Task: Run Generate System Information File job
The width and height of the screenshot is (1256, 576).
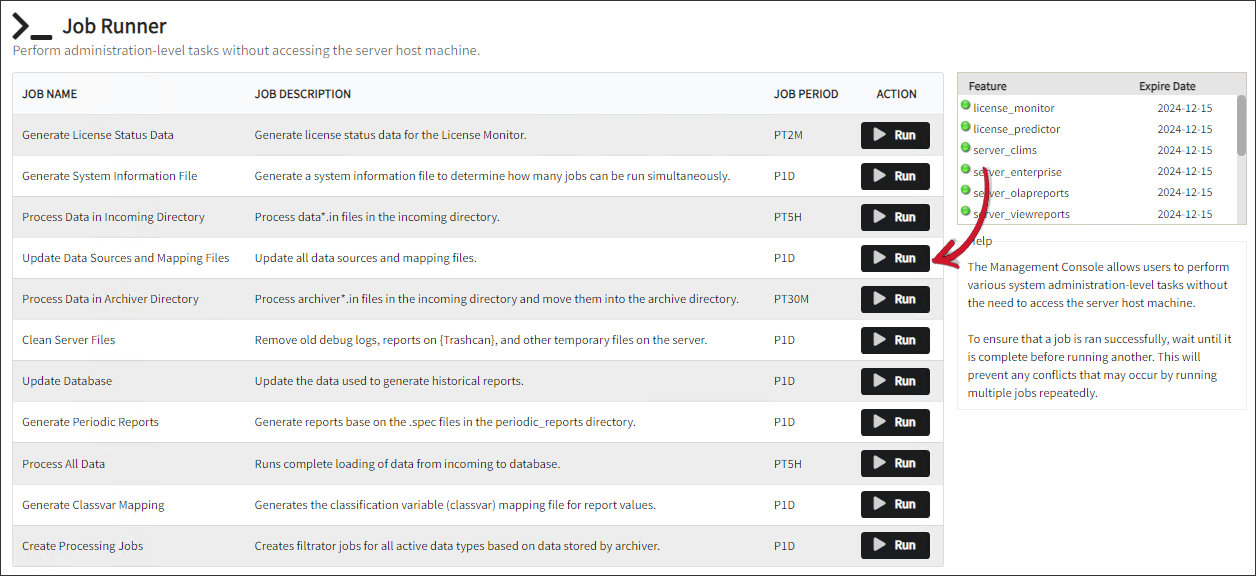Action: coord(895,176)
